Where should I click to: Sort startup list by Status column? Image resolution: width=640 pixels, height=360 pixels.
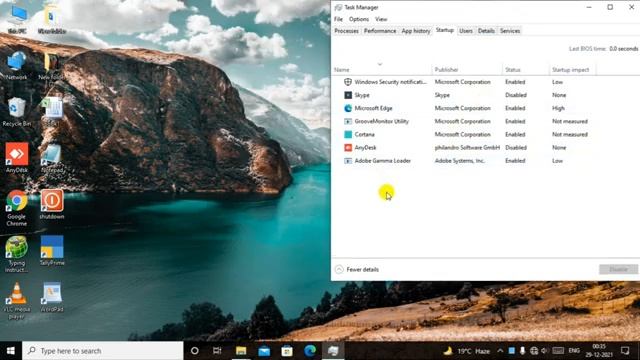tap(526, 70)
